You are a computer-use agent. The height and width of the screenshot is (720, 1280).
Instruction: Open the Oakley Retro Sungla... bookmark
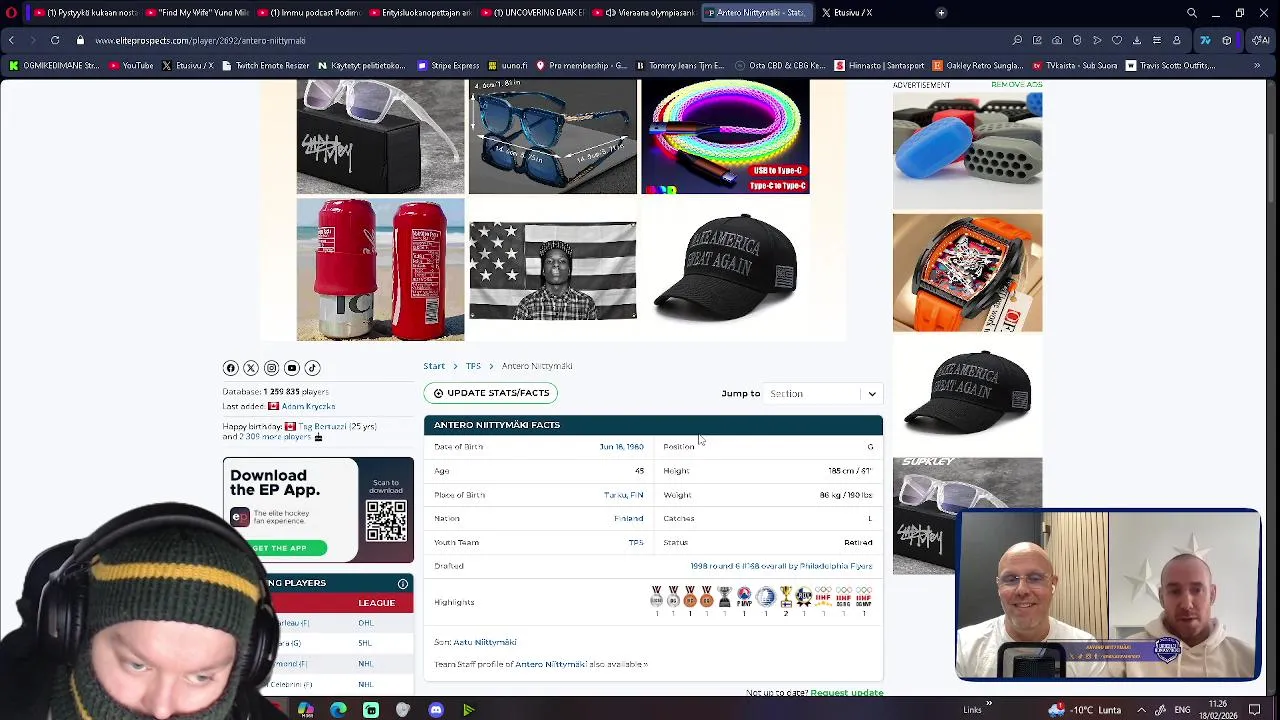978,66
